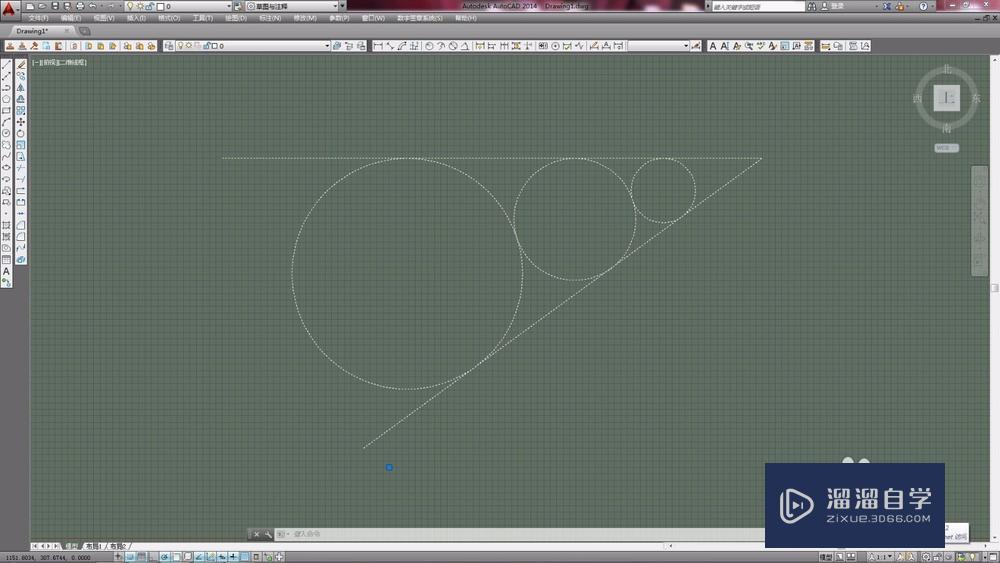Open the Format (格式) menu
Viewport: 1000px width, 563px height.
pyautogui.click(x=170, y=18)
